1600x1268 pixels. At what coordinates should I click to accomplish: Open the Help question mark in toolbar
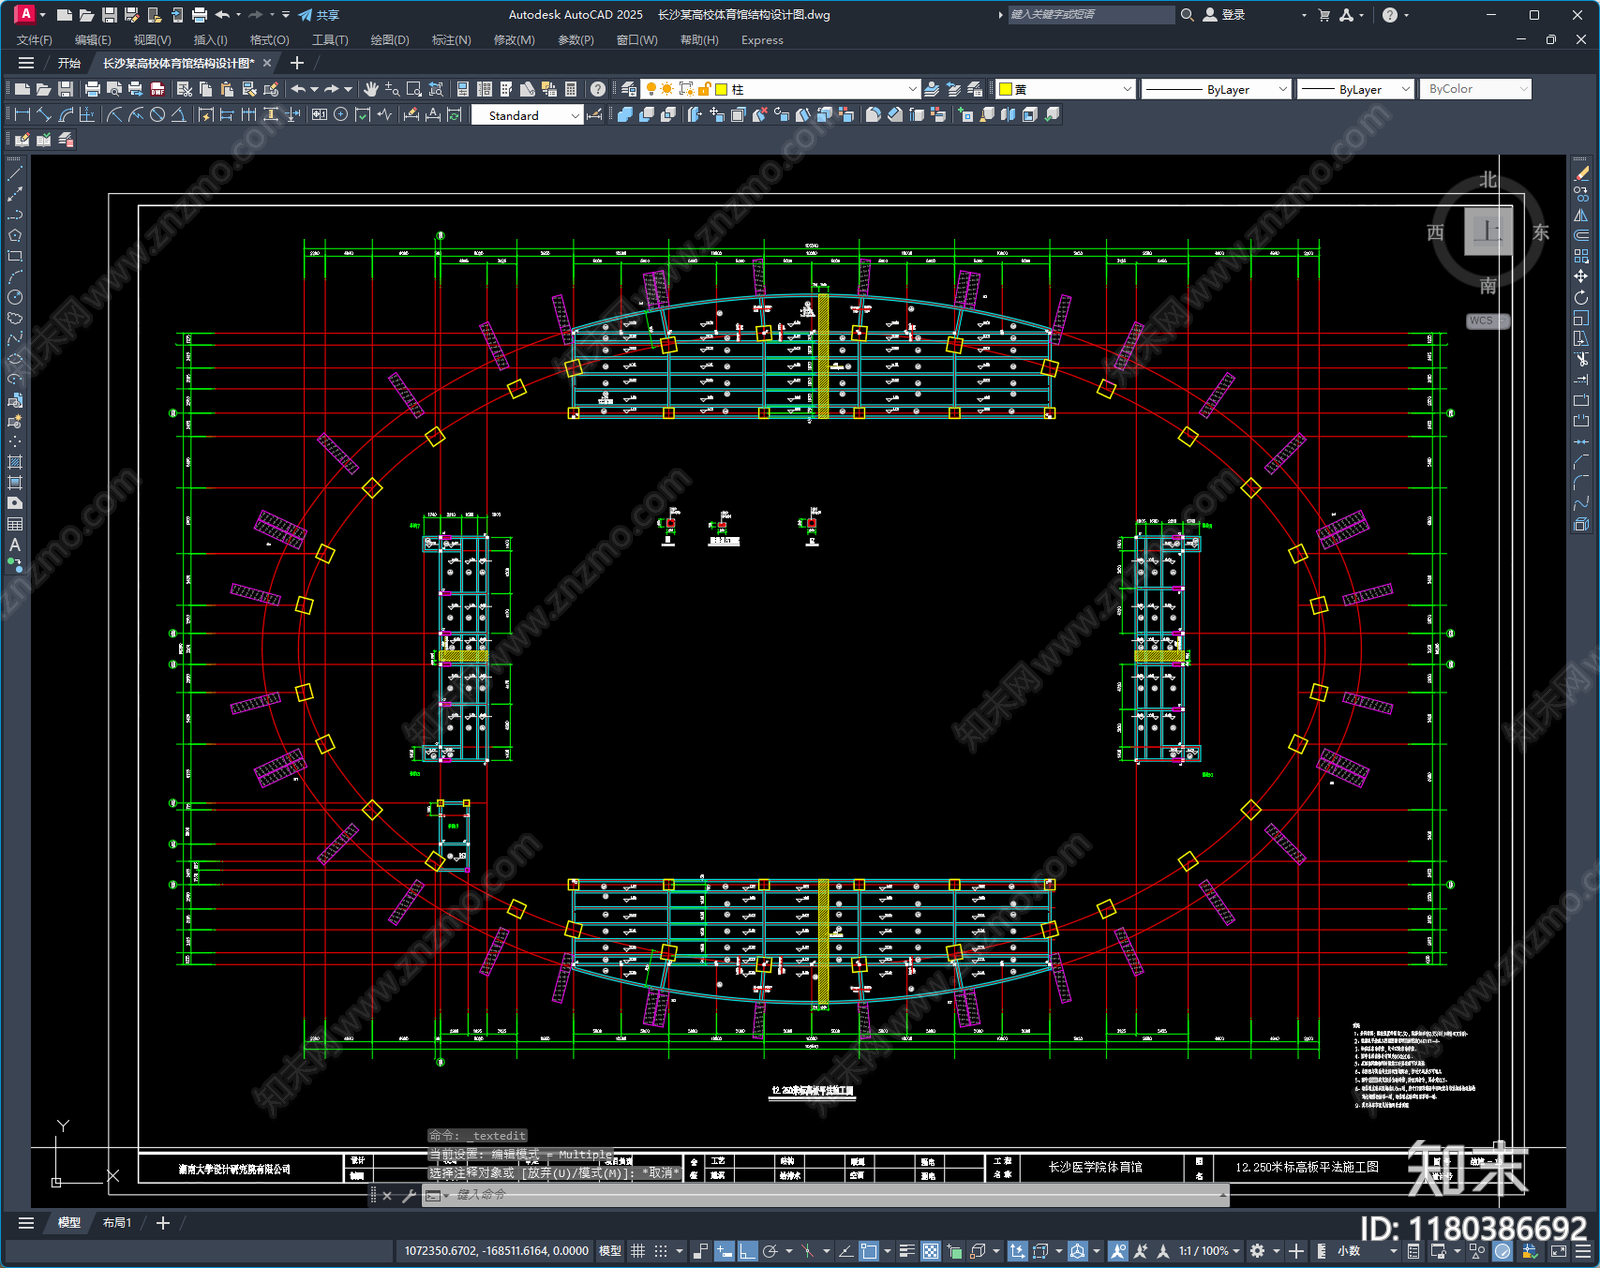point(597,89)
